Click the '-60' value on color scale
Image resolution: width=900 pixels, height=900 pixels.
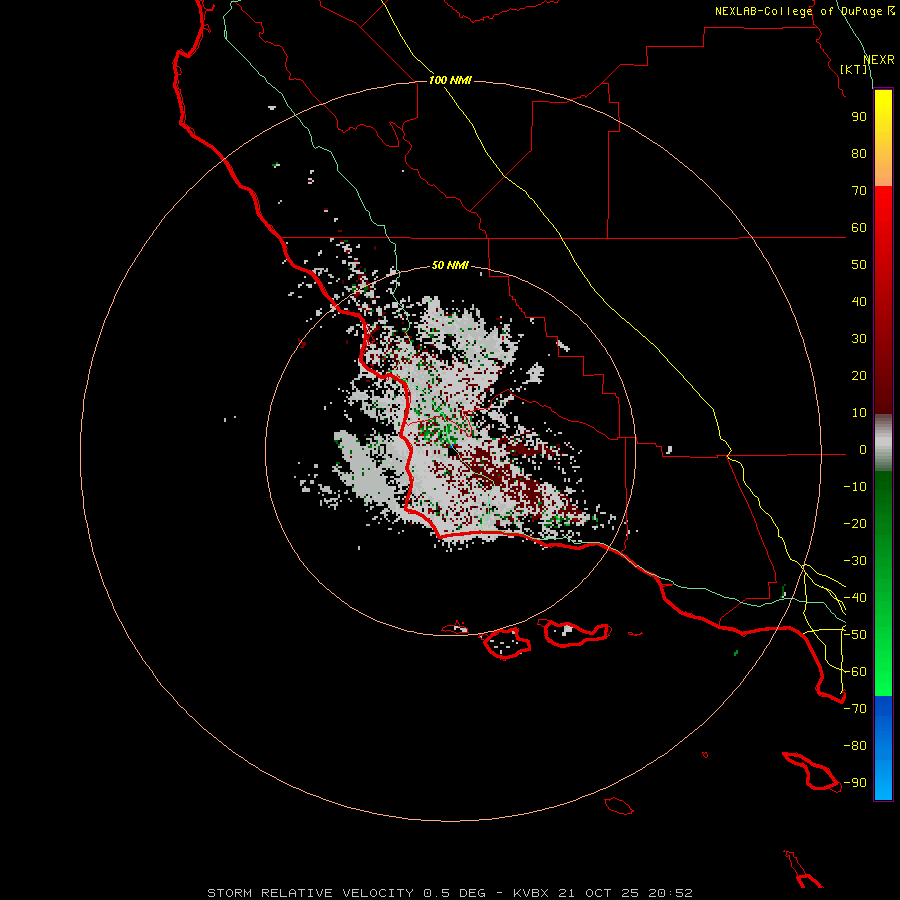(855, 672)
